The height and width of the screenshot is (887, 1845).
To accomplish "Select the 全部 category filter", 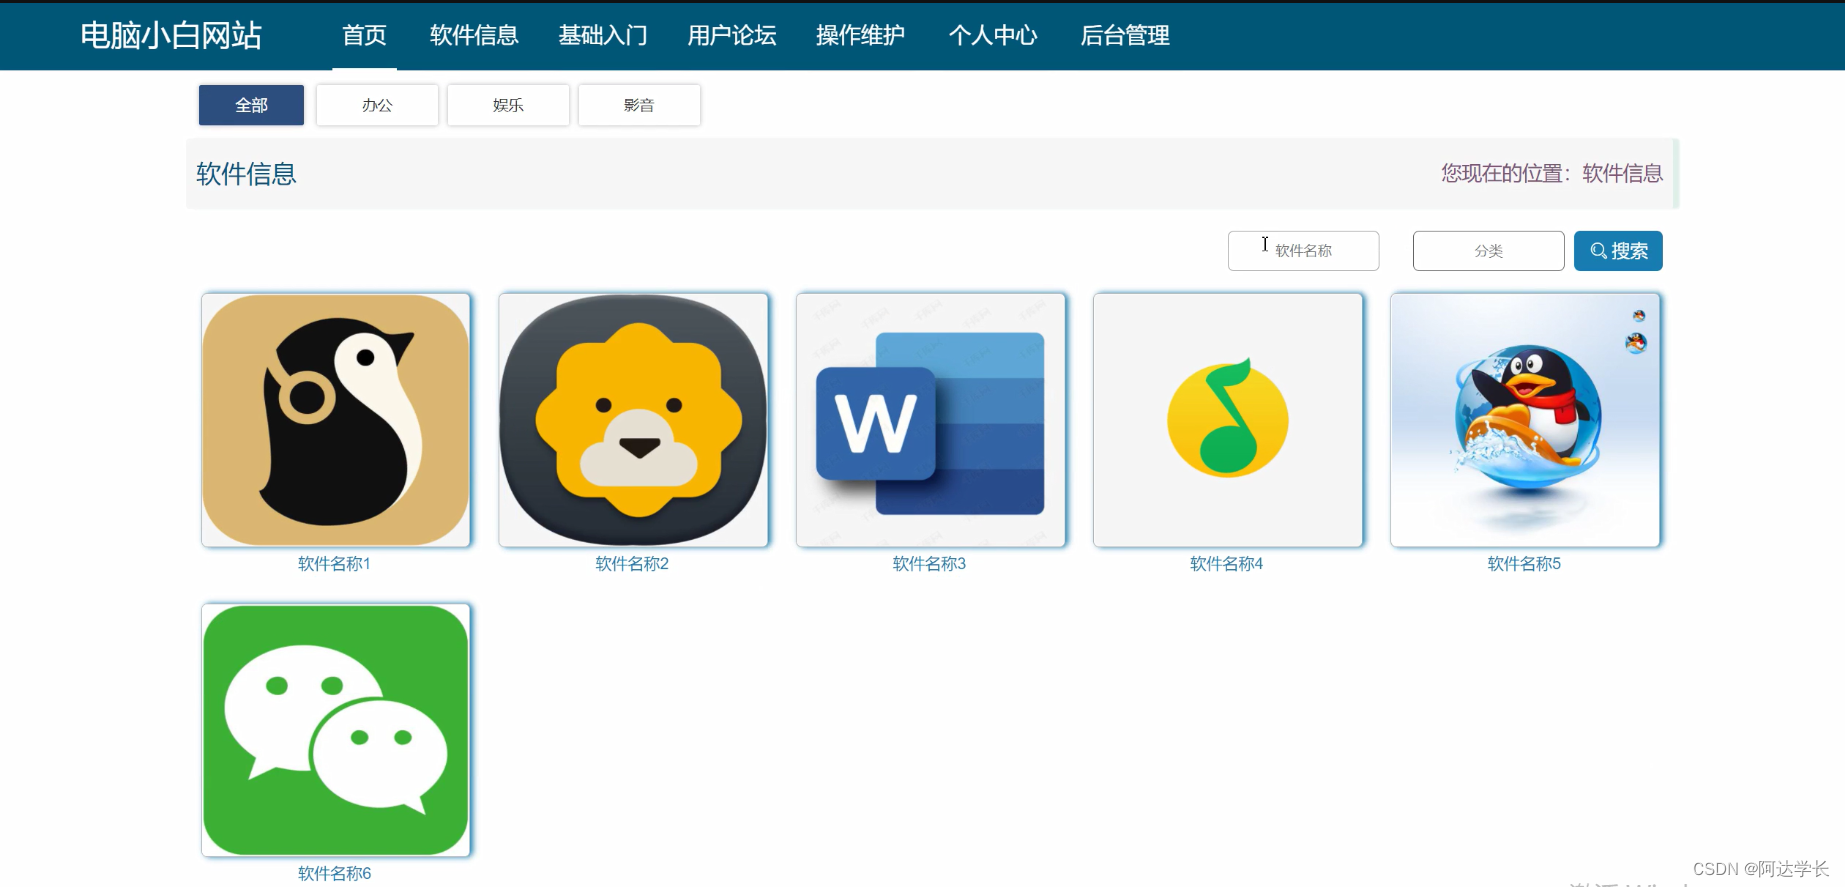I will click(251, 105).
